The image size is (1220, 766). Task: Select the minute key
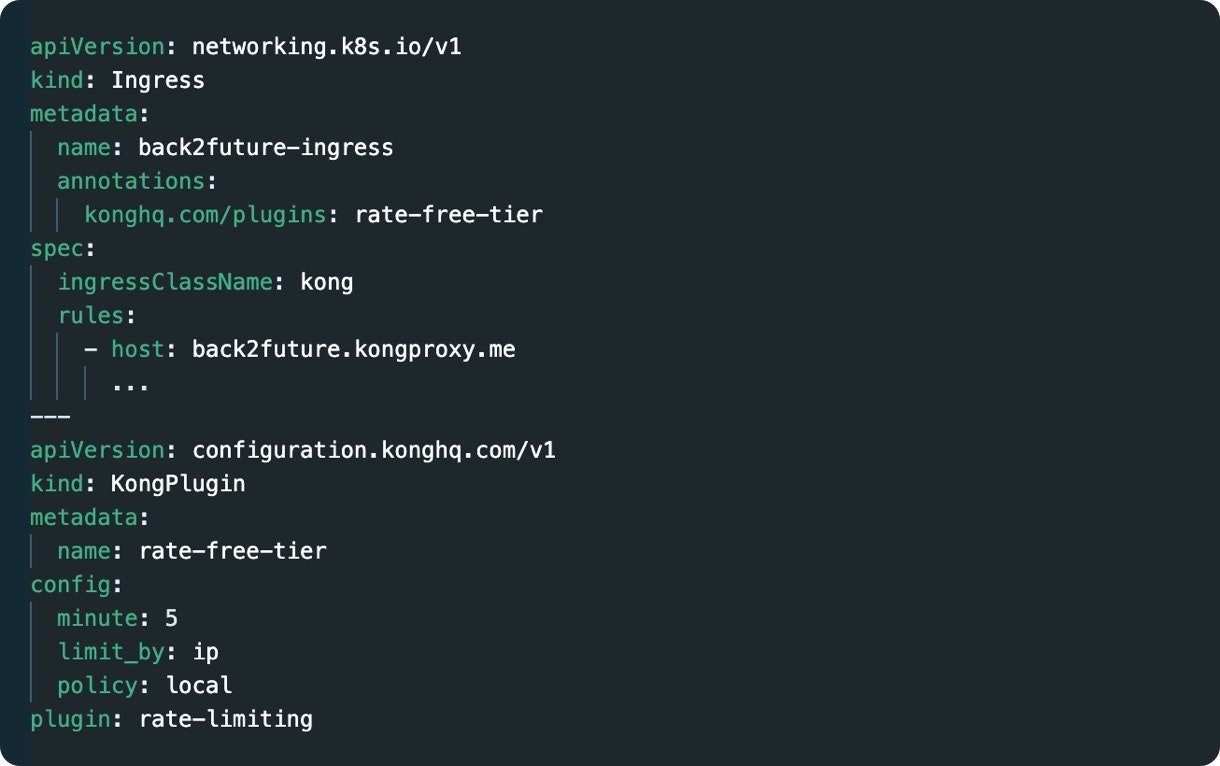pyautogui.click(x=97, y=618)
